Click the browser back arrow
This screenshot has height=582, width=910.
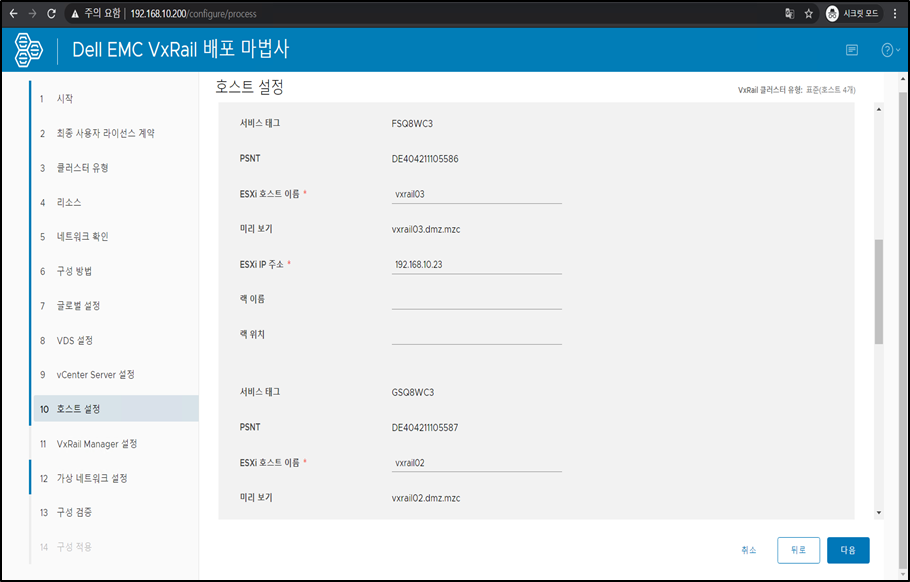pos(13,13)
